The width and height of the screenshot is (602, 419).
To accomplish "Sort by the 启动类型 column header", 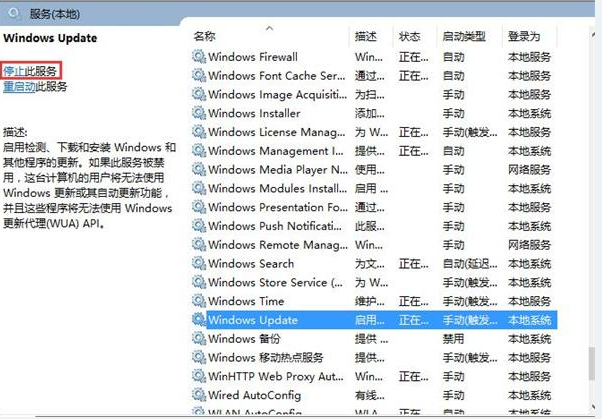I will coord(464,36).
